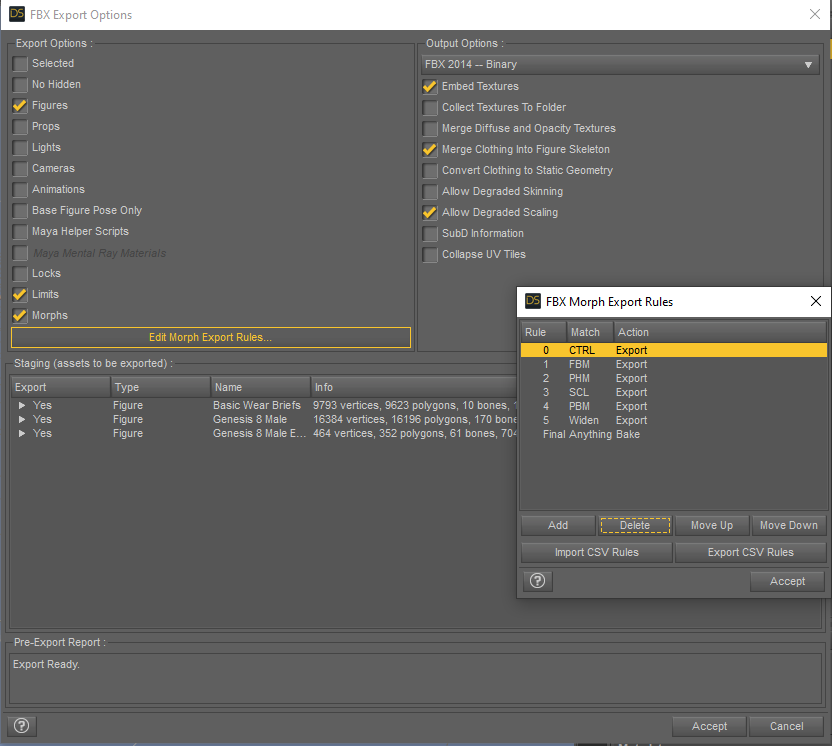Click the help icon in FBX Export Options
The width and height of the screenshot is (832, 746).
pos(22,725)
